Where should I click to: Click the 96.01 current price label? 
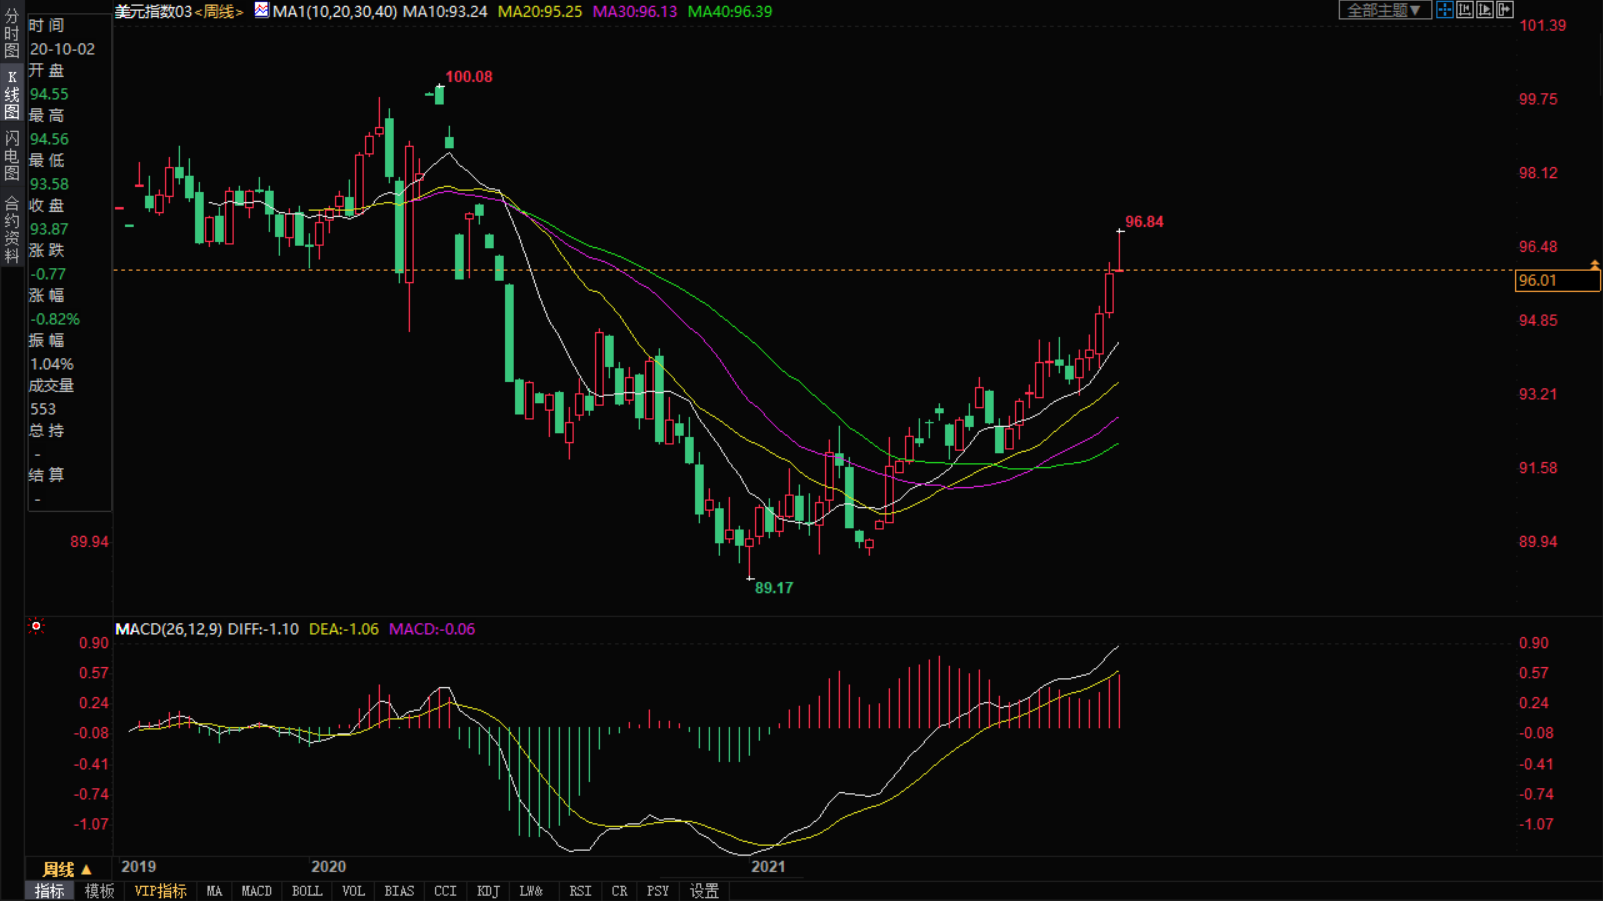(x=1556, y=281)
